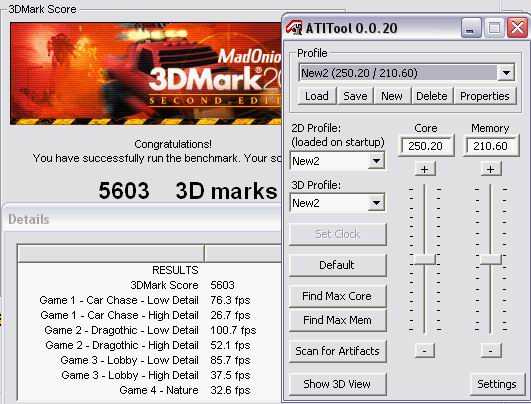Select the 3DMark Score row
Viewport: 531px width, 404px height.
(149, 285)
